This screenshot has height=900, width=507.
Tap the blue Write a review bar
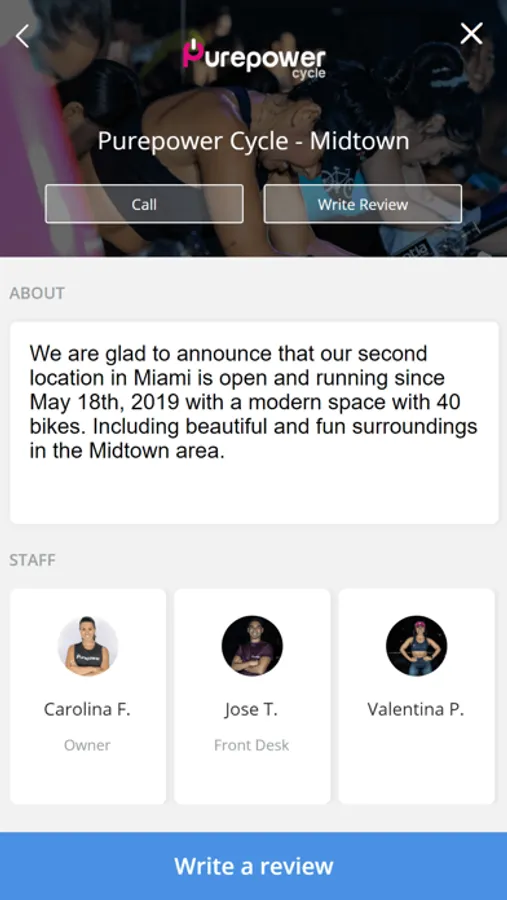(x=253, y=866)
